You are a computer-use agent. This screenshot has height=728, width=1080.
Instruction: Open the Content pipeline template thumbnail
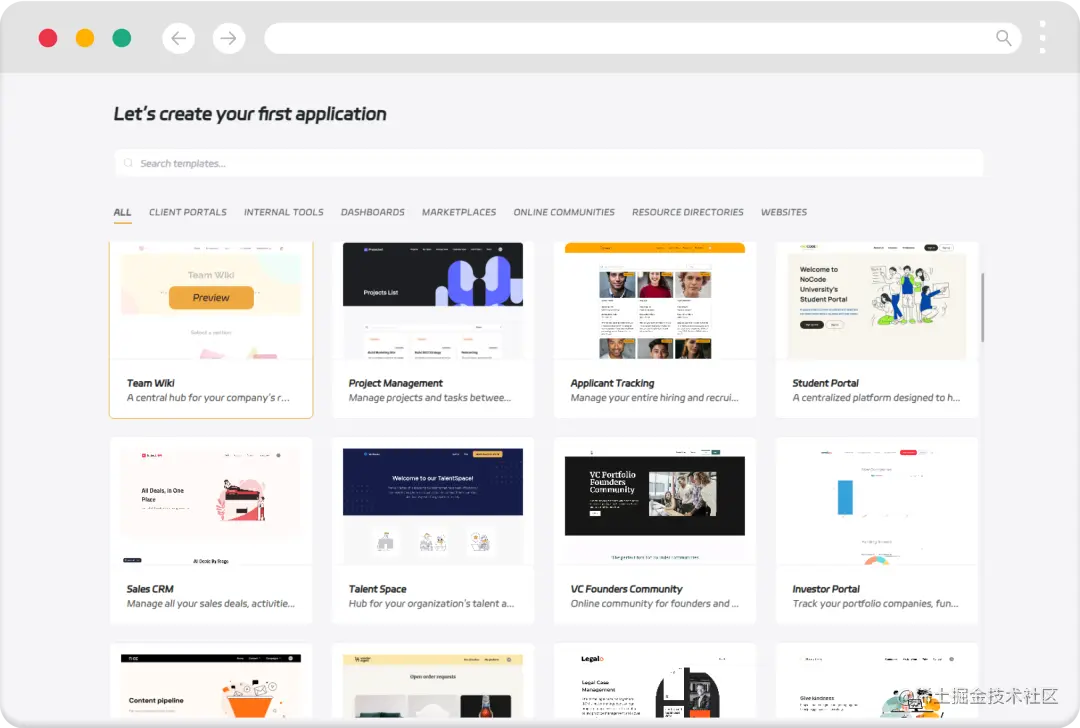tap(211, 686)
